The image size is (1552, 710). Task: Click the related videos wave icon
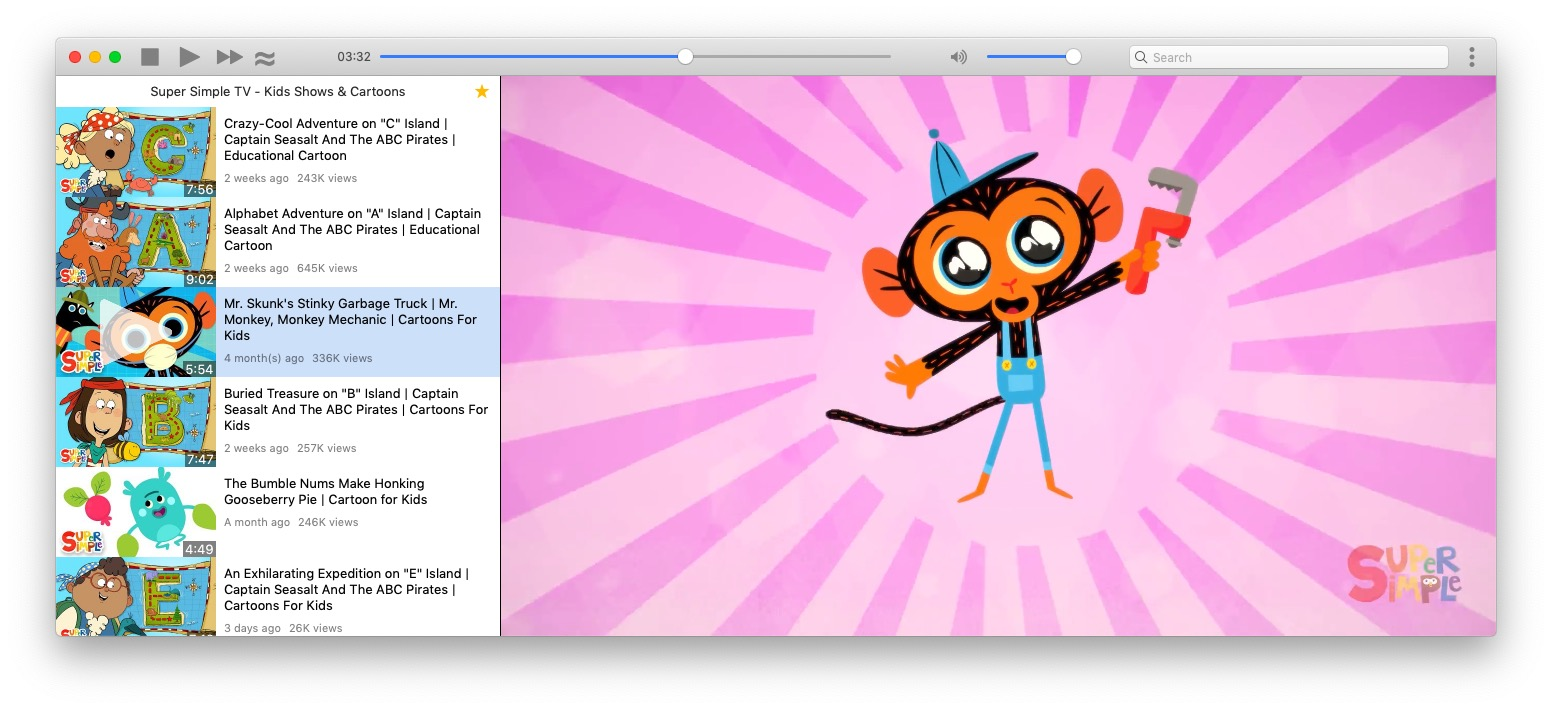click(265, 58)
